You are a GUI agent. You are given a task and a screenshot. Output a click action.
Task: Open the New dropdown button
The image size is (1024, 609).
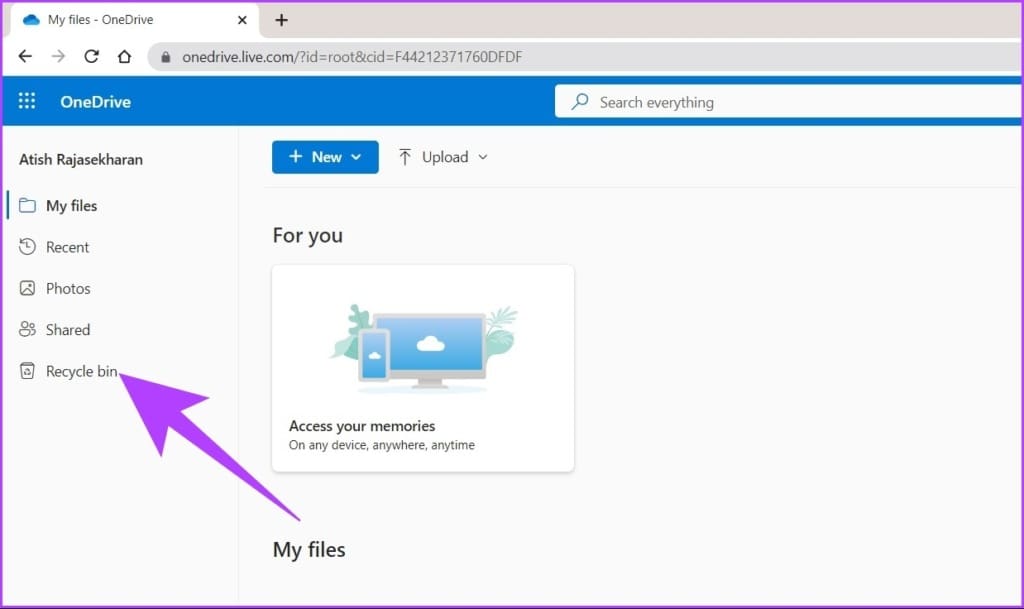pos(325,157)
